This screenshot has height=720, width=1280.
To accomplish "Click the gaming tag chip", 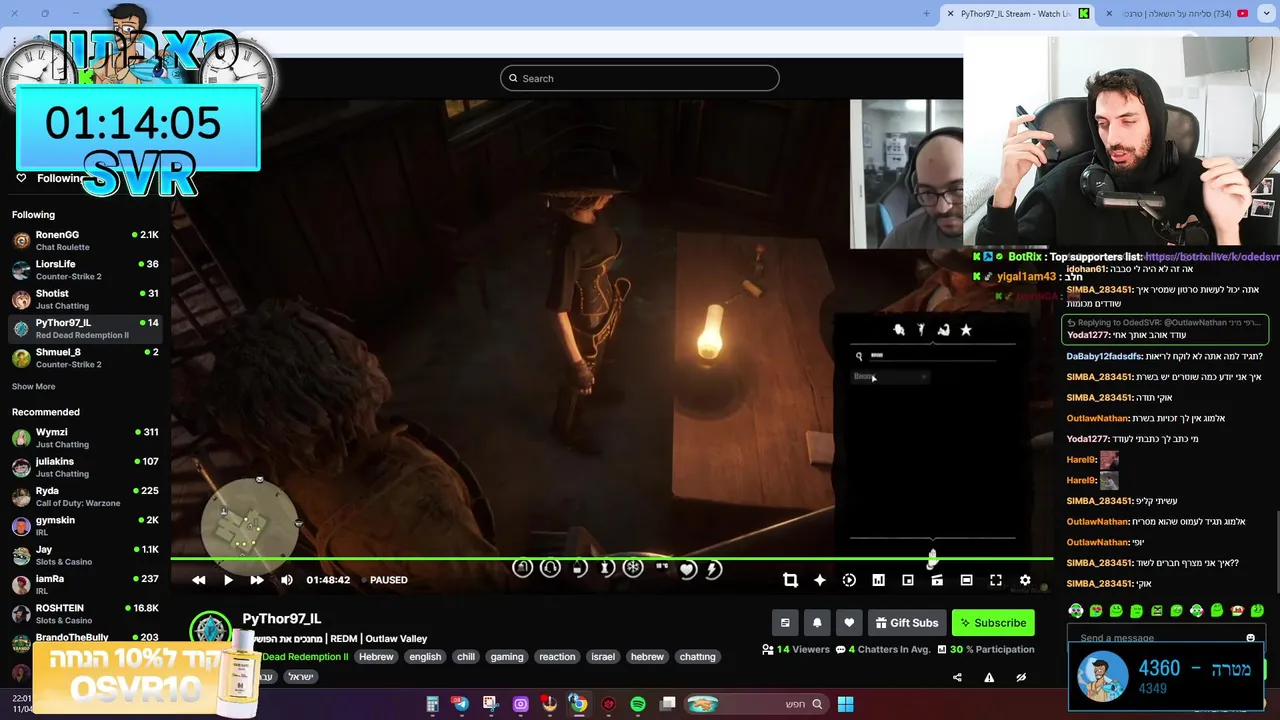I will click(507, 657).
